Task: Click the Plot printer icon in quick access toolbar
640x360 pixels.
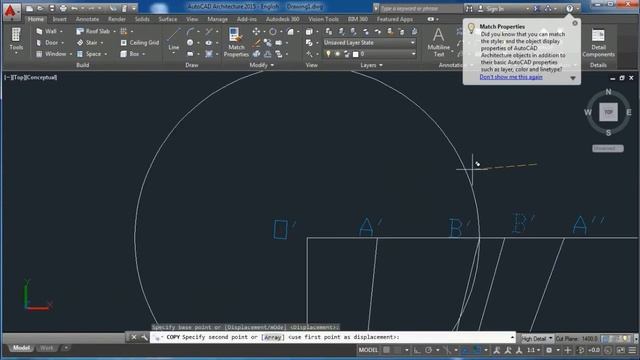Action: tap(63, 8)
